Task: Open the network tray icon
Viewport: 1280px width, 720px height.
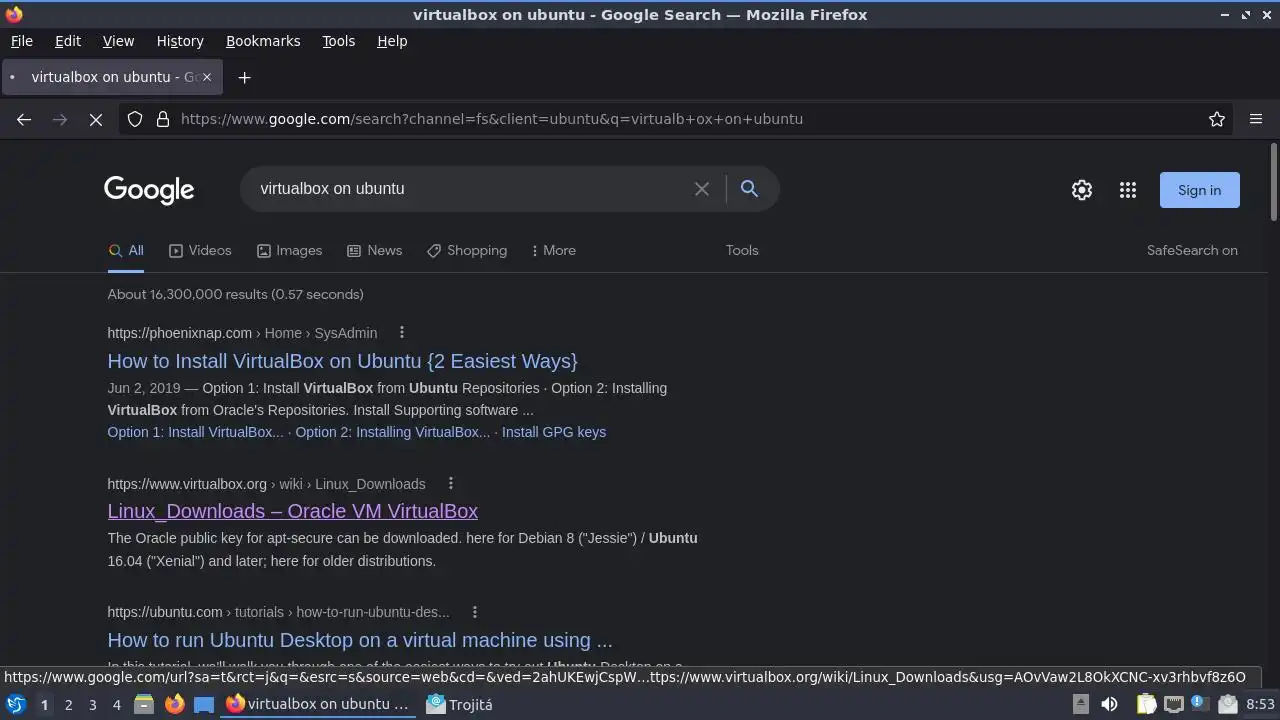Action: click(1173, 704)
